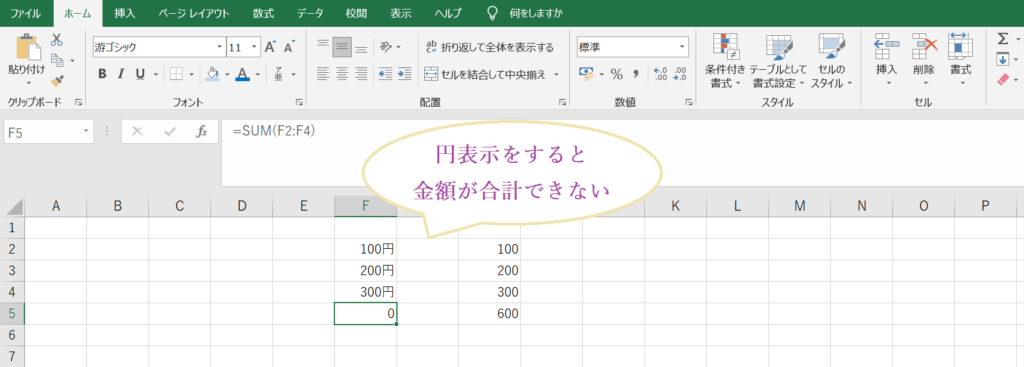Apply the font color A button
Image resolution: width=1024 pixels, height=367 pixels.
(x=243, y=74)
